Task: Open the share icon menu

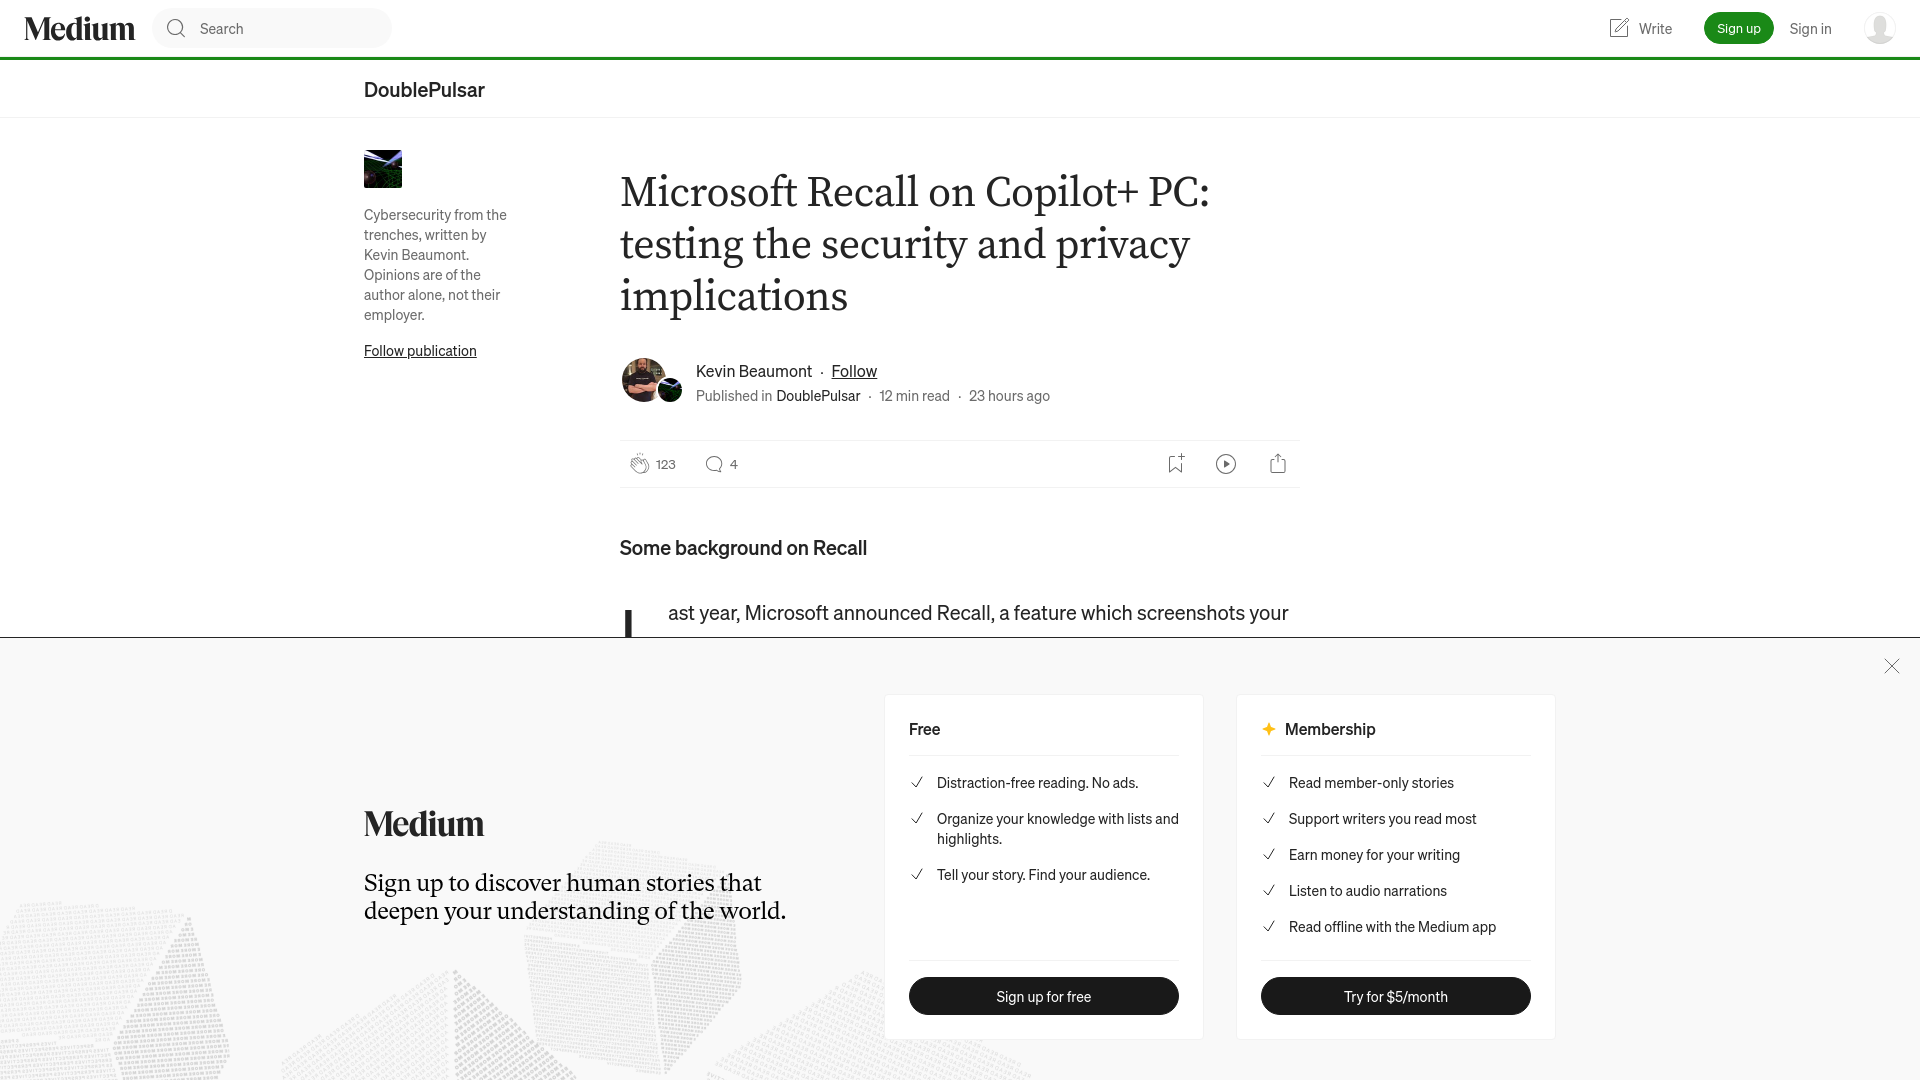Action: tap(1278, 464)
